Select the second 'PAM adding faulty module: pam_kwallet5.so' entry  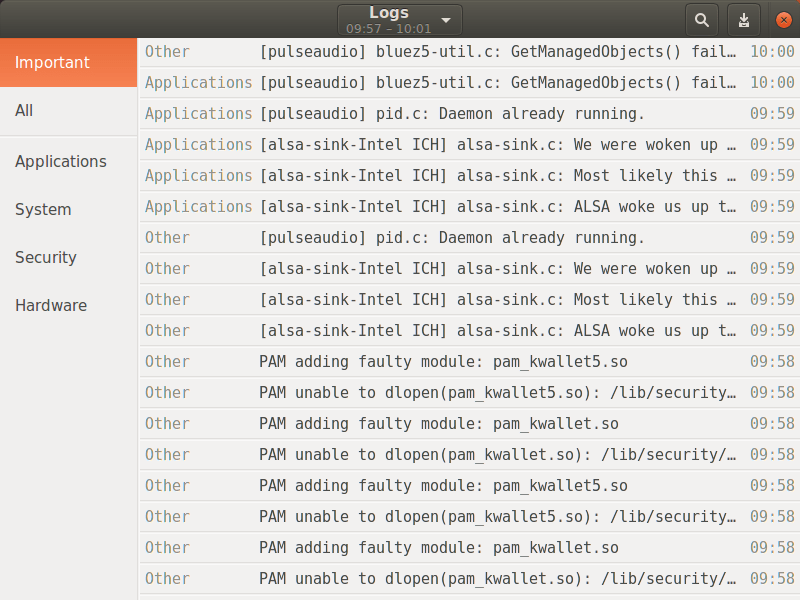[x=470, y=485]
